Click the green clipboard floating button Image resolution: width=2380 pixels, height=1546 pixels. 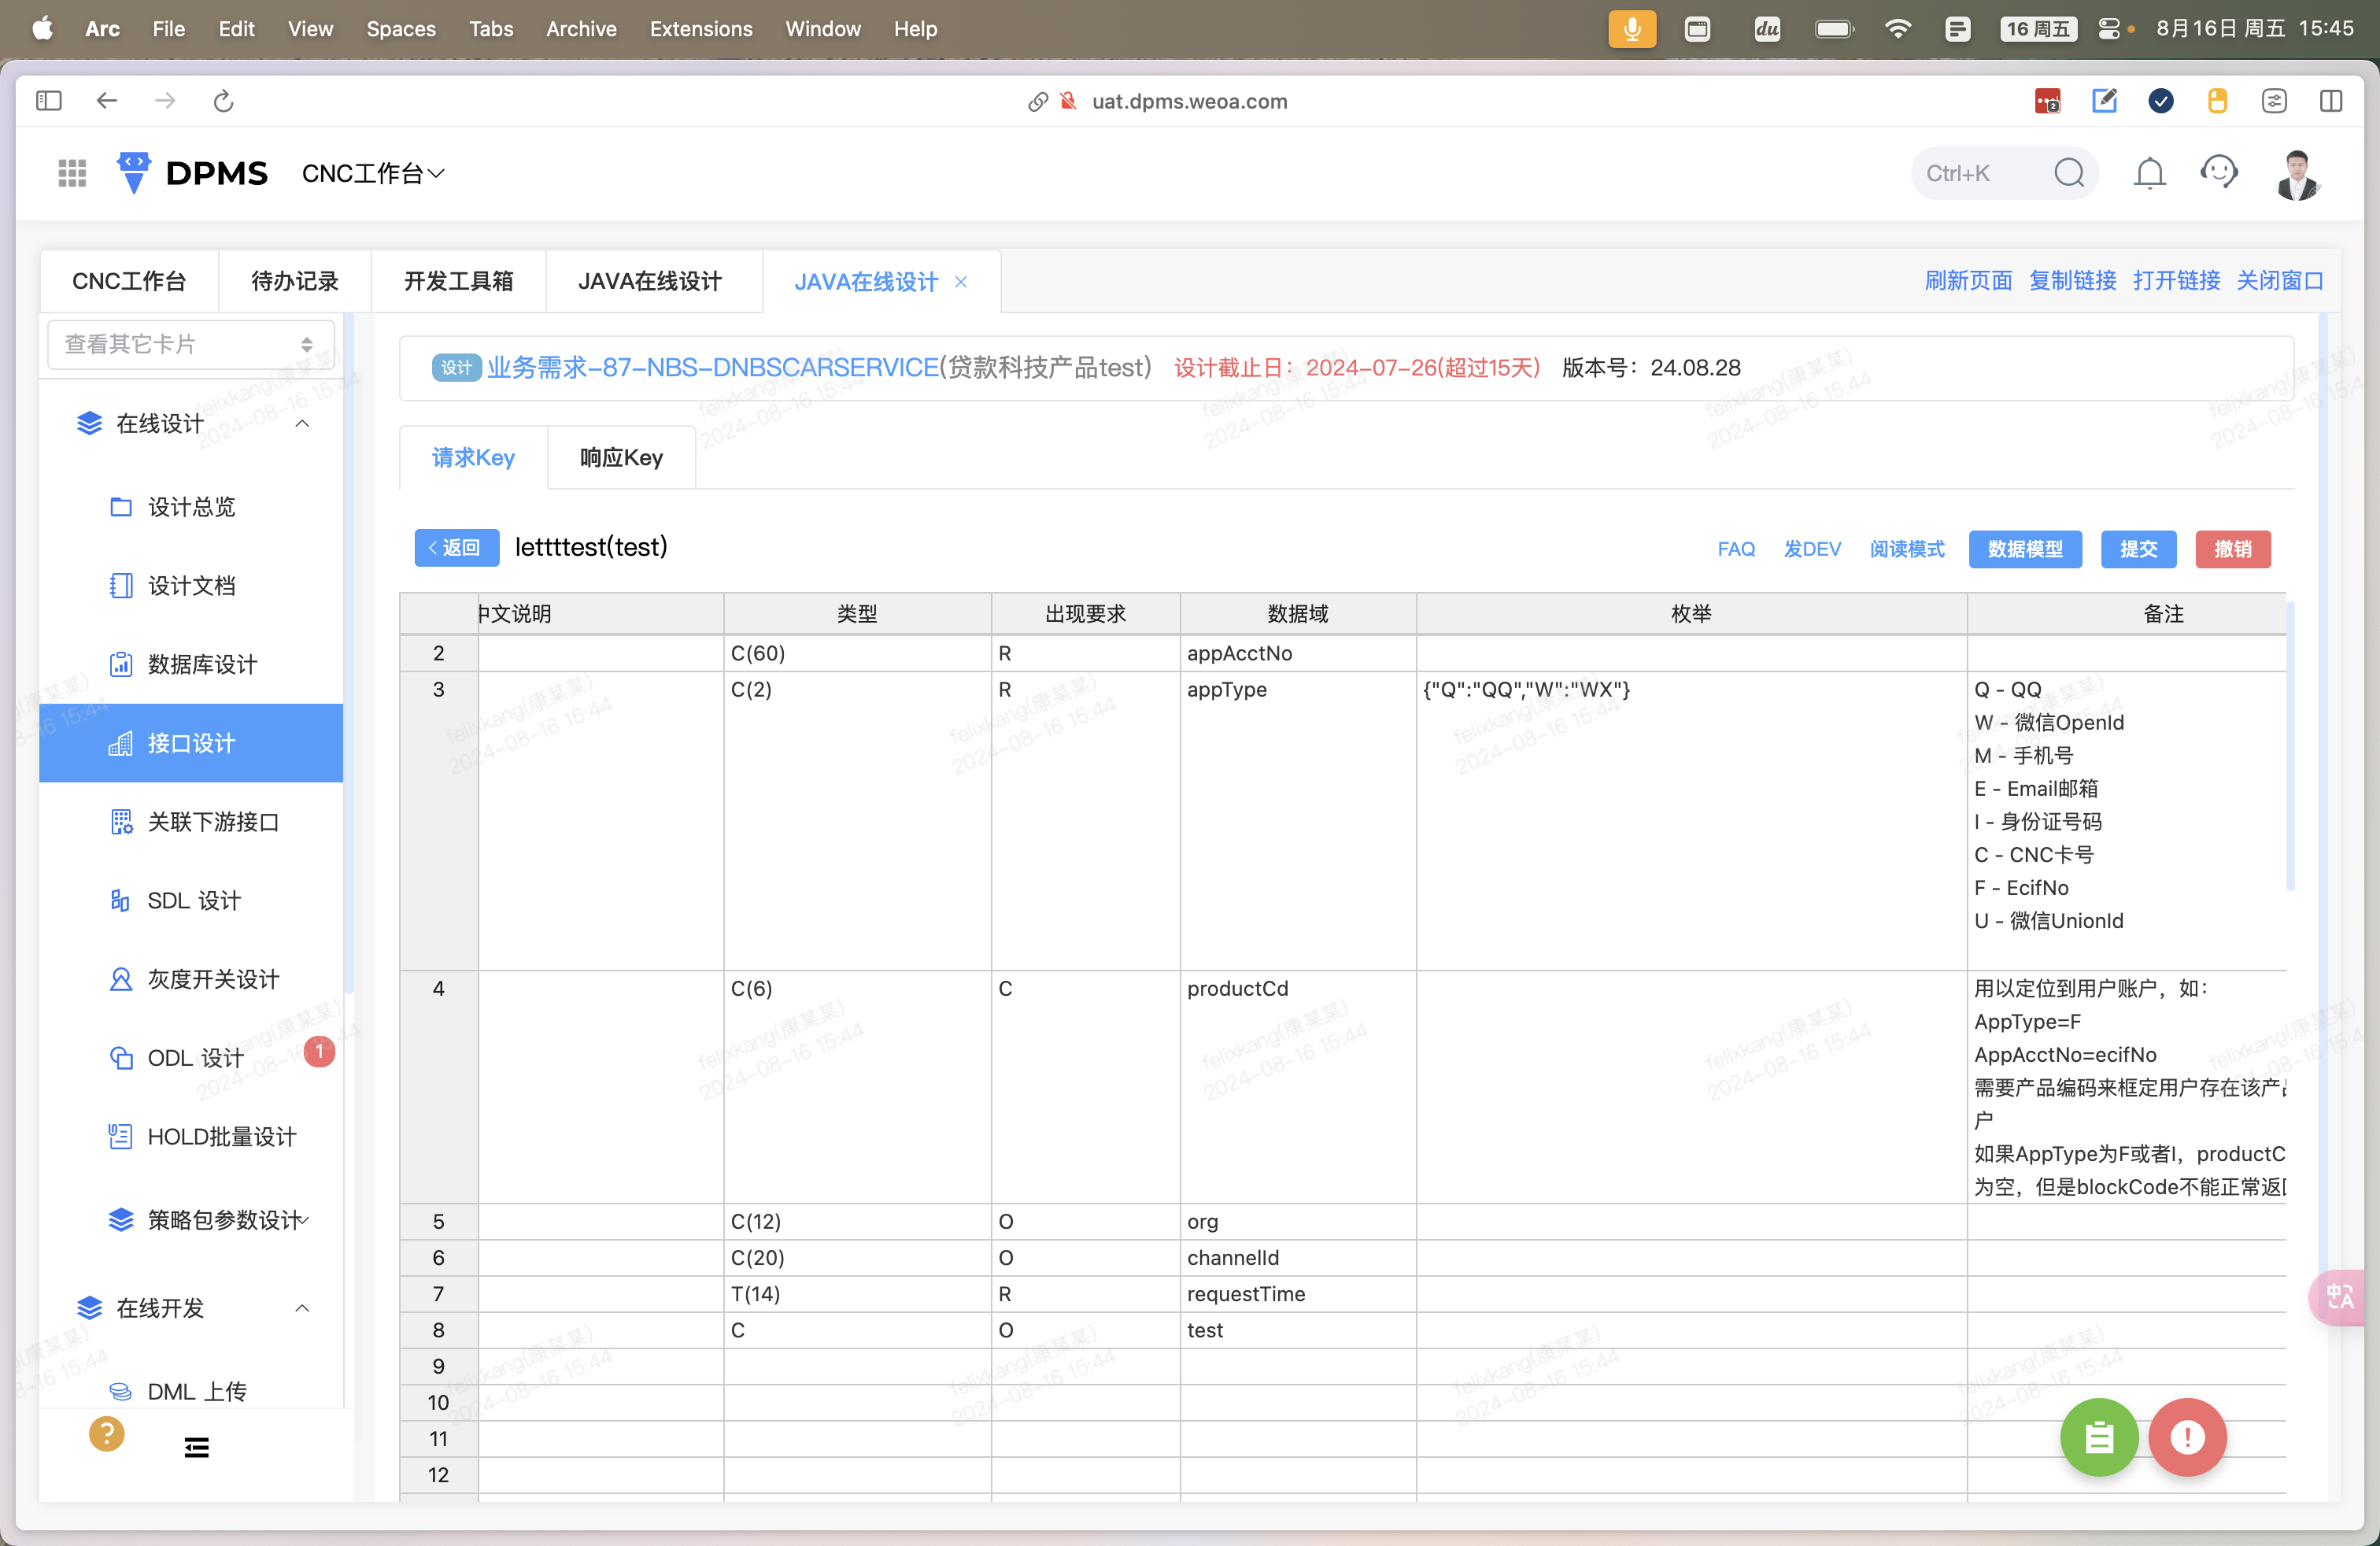tap(2098, 1437)
